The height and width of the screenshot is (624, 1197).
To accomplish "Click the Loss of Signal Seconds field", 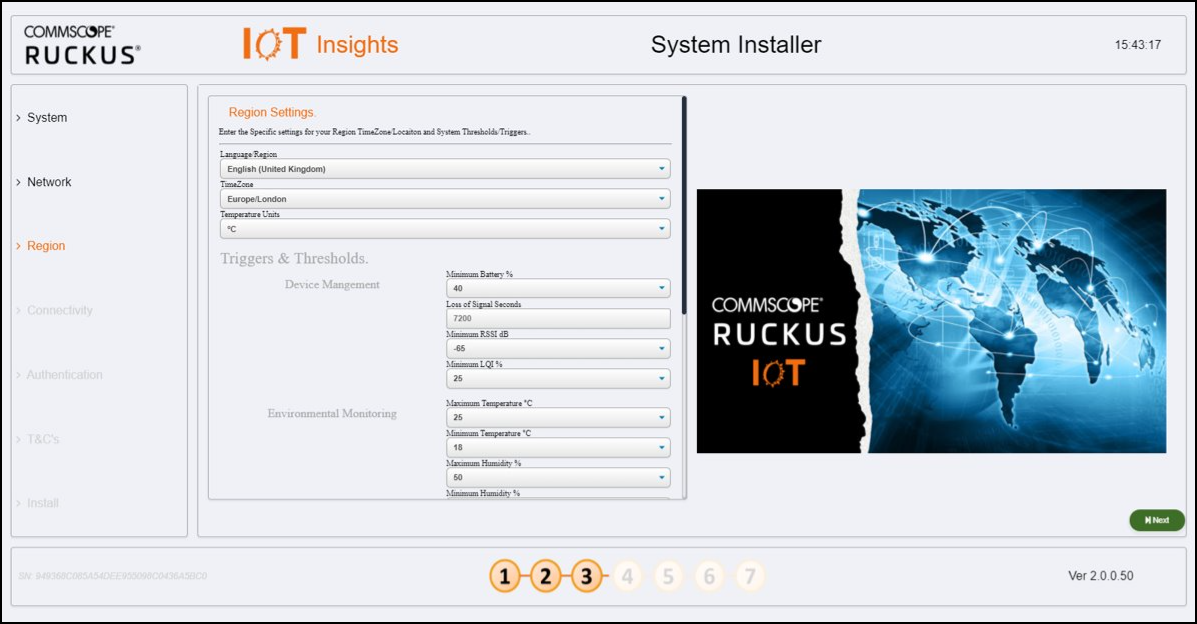I will point(558,318).
